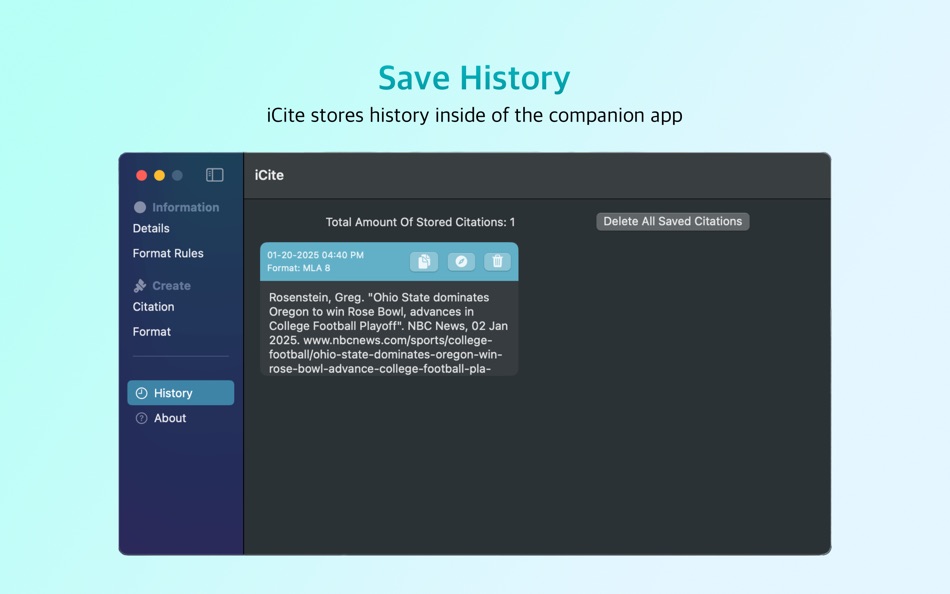Click Total Amount Of Stored Citations text
This screenshot has width=950, height=594.
[x=420, y=222]
